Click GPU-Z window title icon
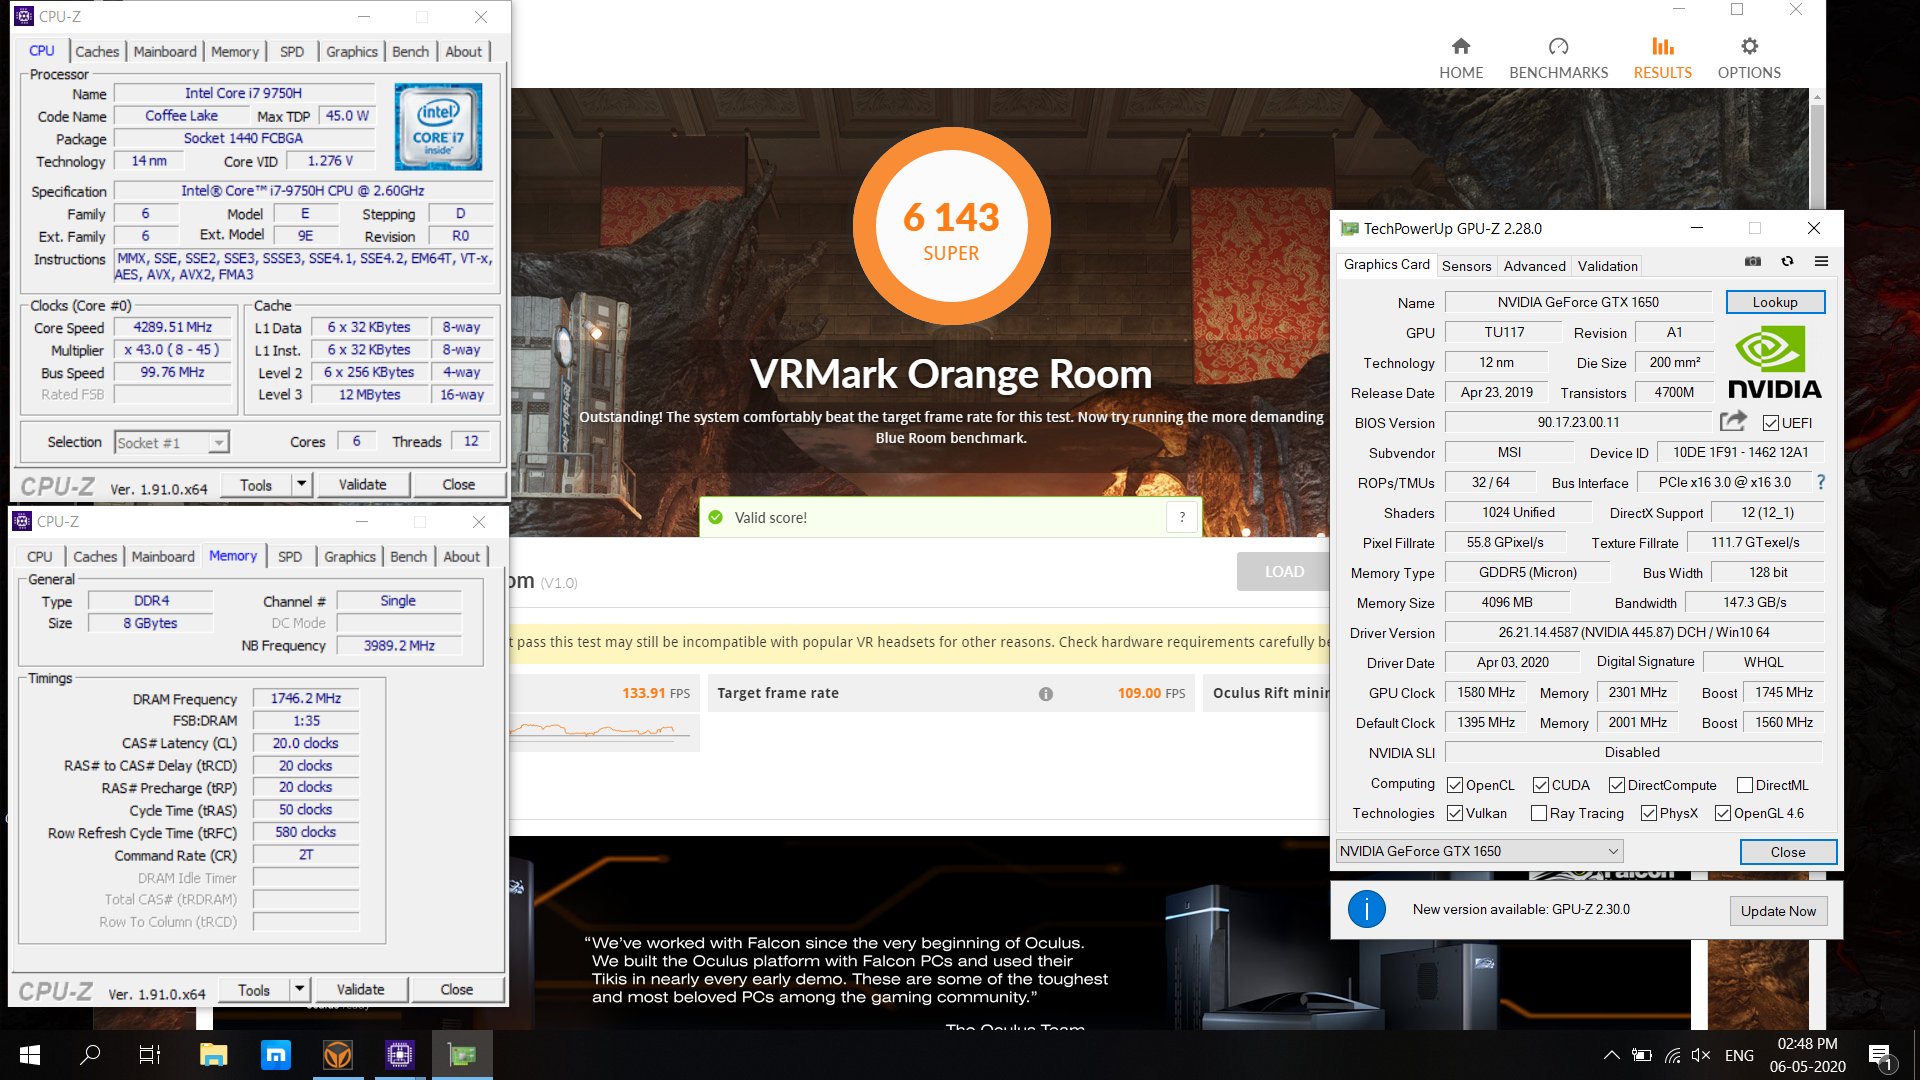The width and height of the screenshot is (1920, 1080). click(x=1349, y=228)
